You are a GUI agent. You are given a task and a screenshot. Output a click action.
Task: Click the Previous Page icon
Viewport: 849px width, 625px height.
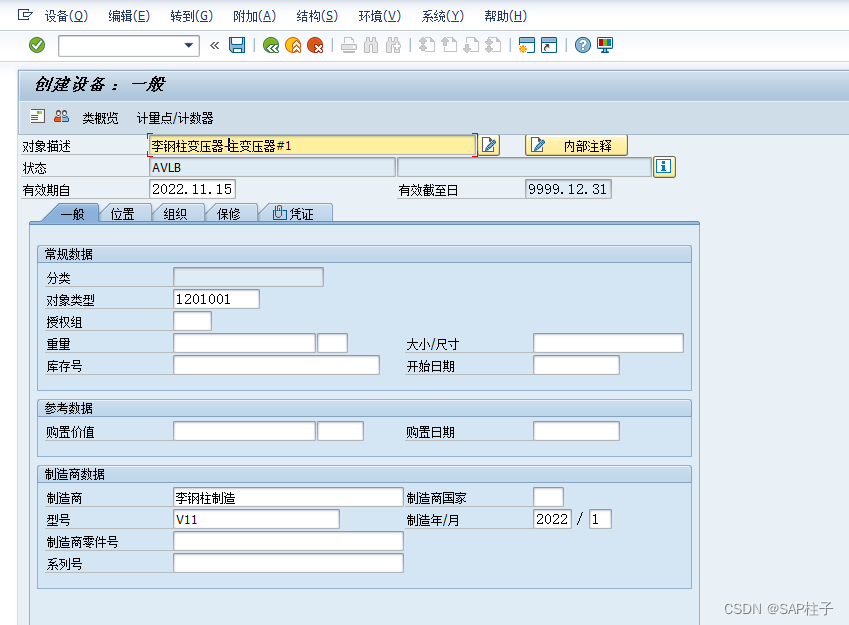[449, 45]
